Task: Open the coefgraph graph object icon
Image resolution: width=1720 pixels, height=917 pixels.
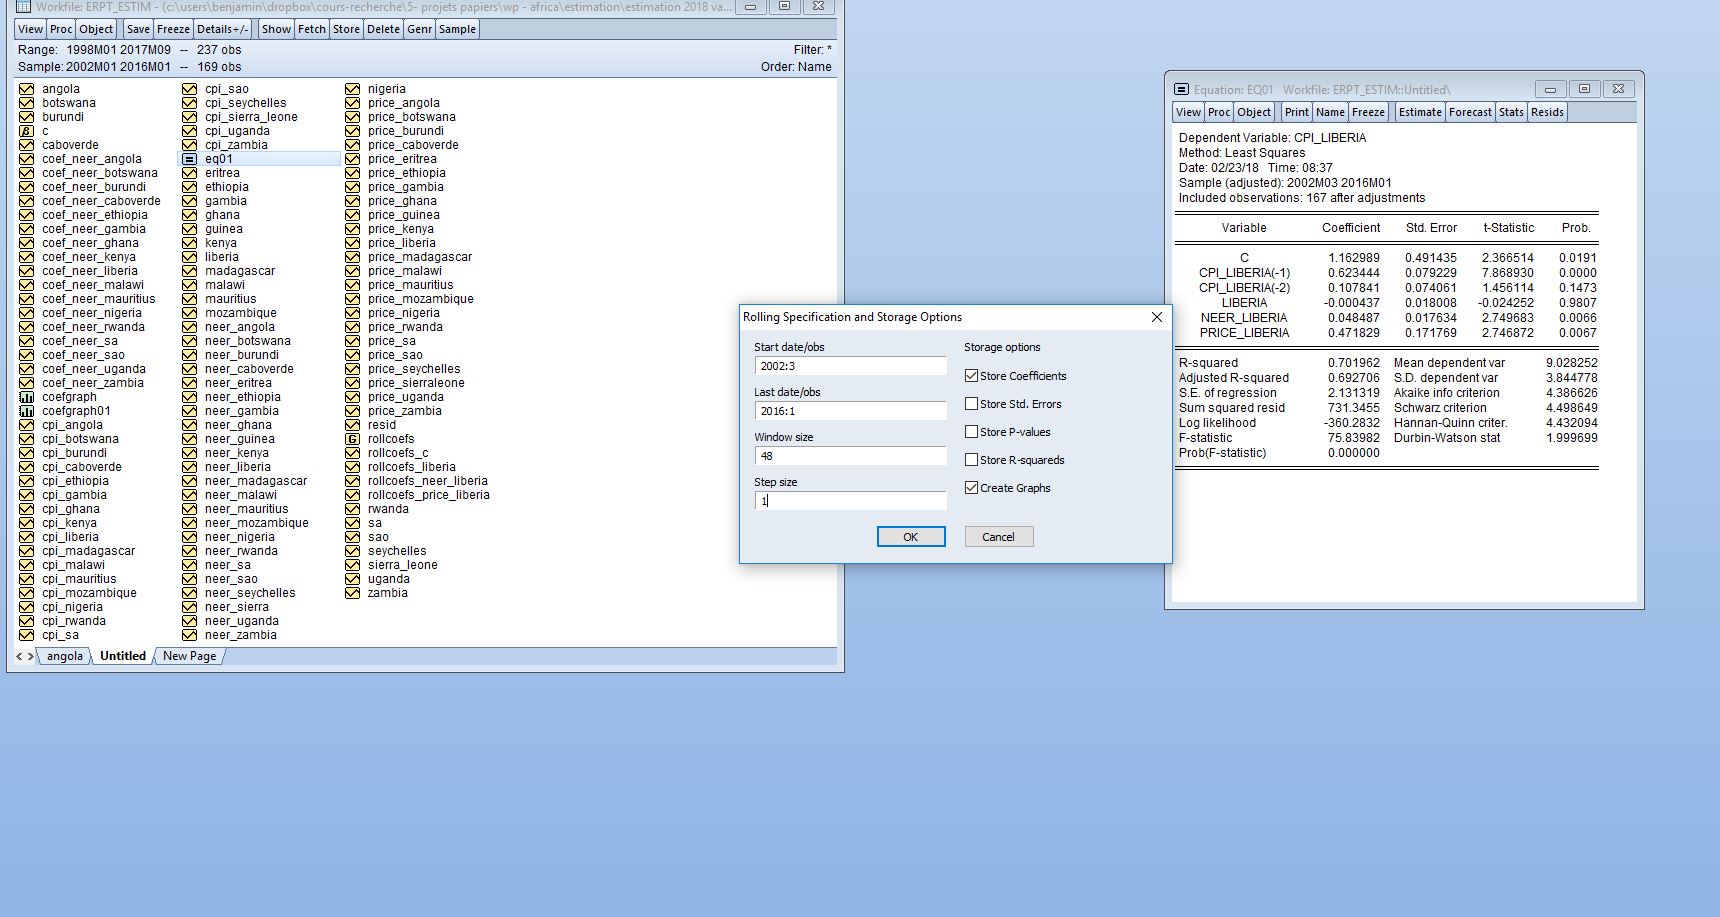Action: tap(27, 397)
